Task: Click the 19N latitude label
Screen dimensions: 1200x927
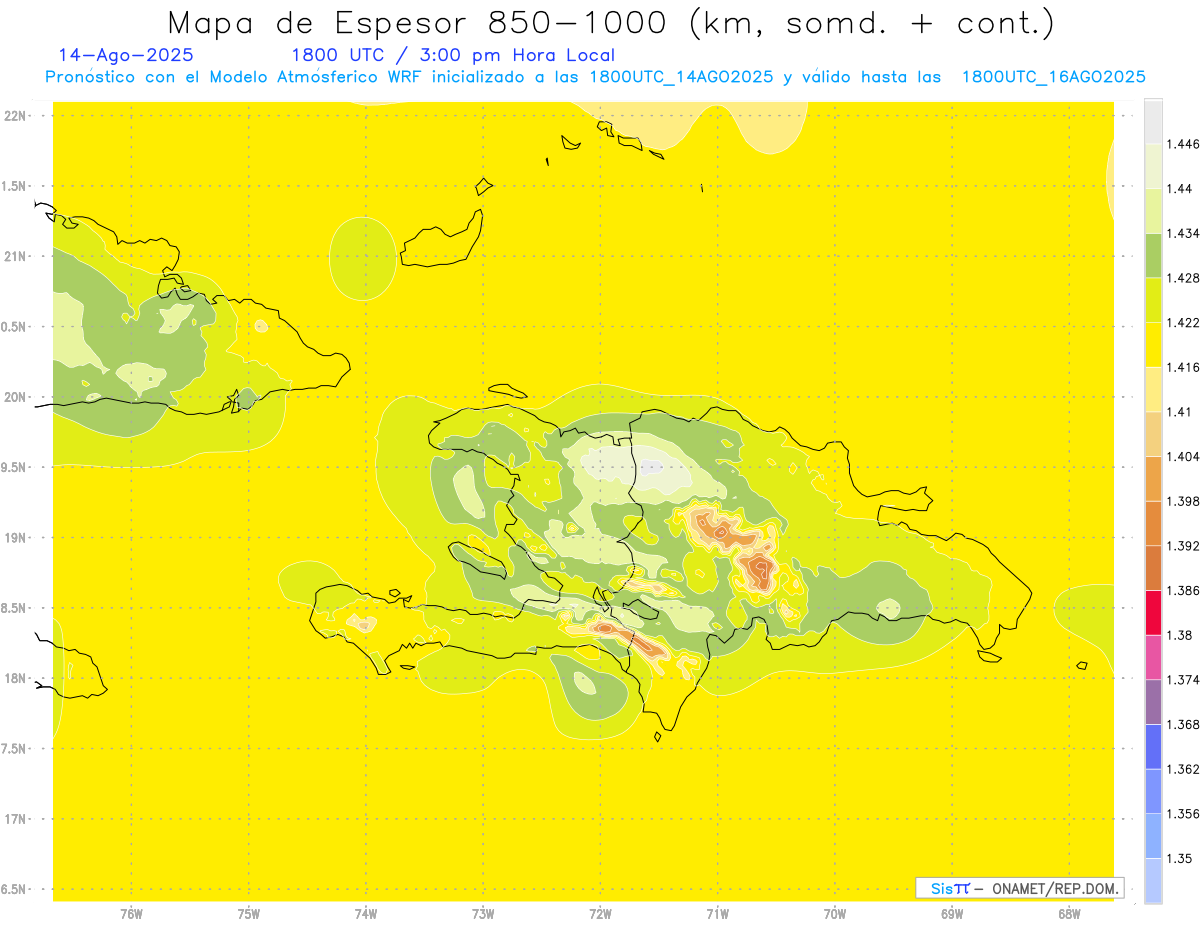Action: tap(15, 538)
